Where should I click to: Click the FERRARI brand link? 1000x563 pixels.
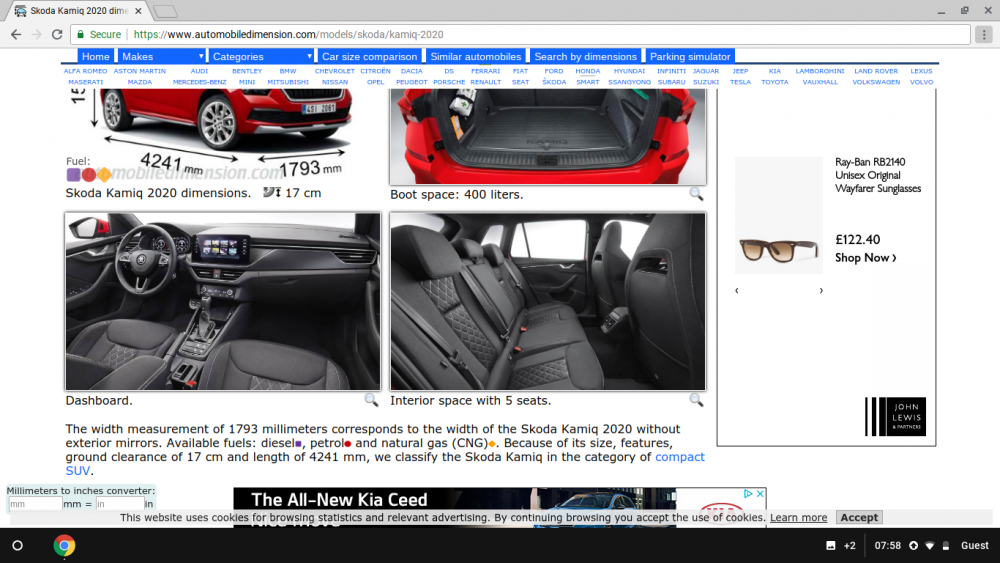tap(485, 71)
